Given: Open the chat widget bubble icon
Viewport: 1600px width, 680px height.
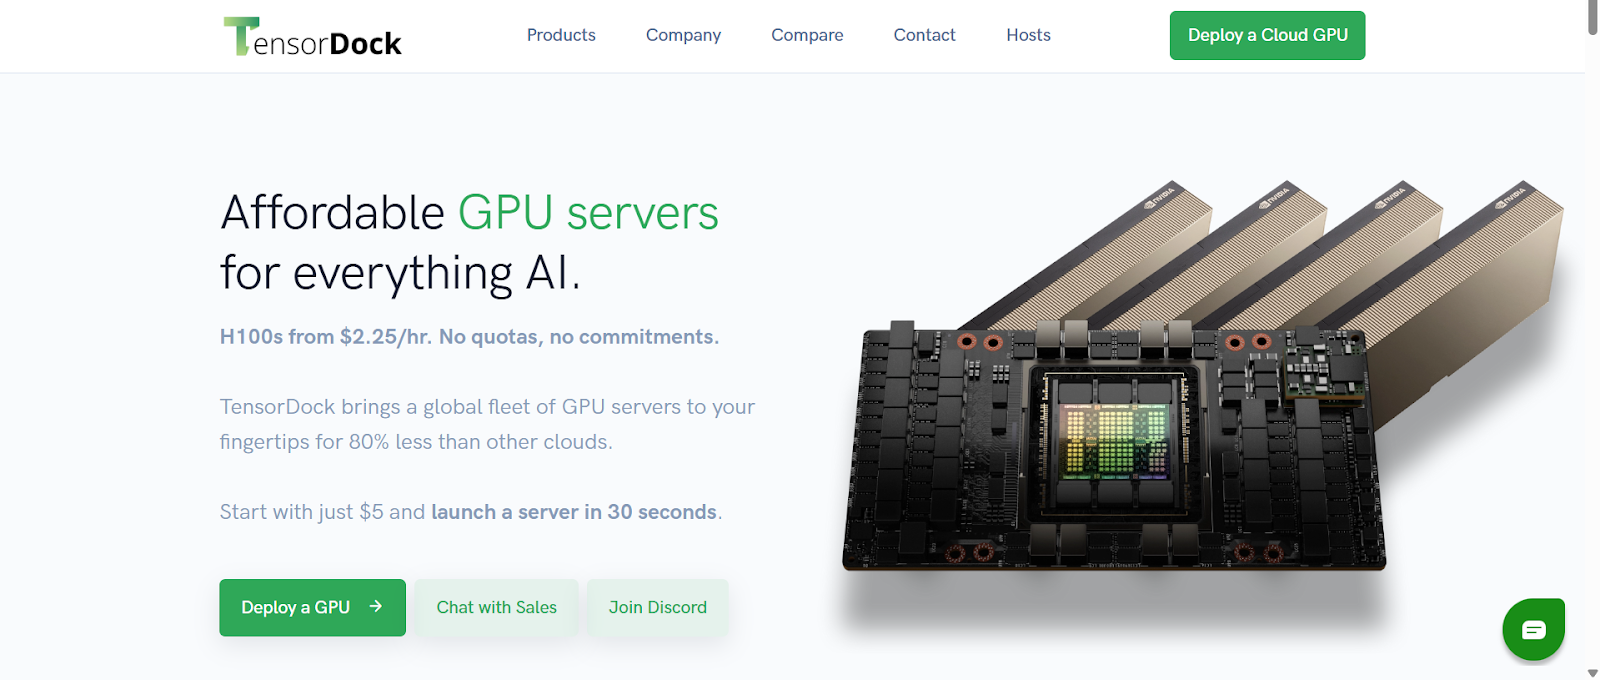Looking at the screenshot, I should [x=1533, y=629].
